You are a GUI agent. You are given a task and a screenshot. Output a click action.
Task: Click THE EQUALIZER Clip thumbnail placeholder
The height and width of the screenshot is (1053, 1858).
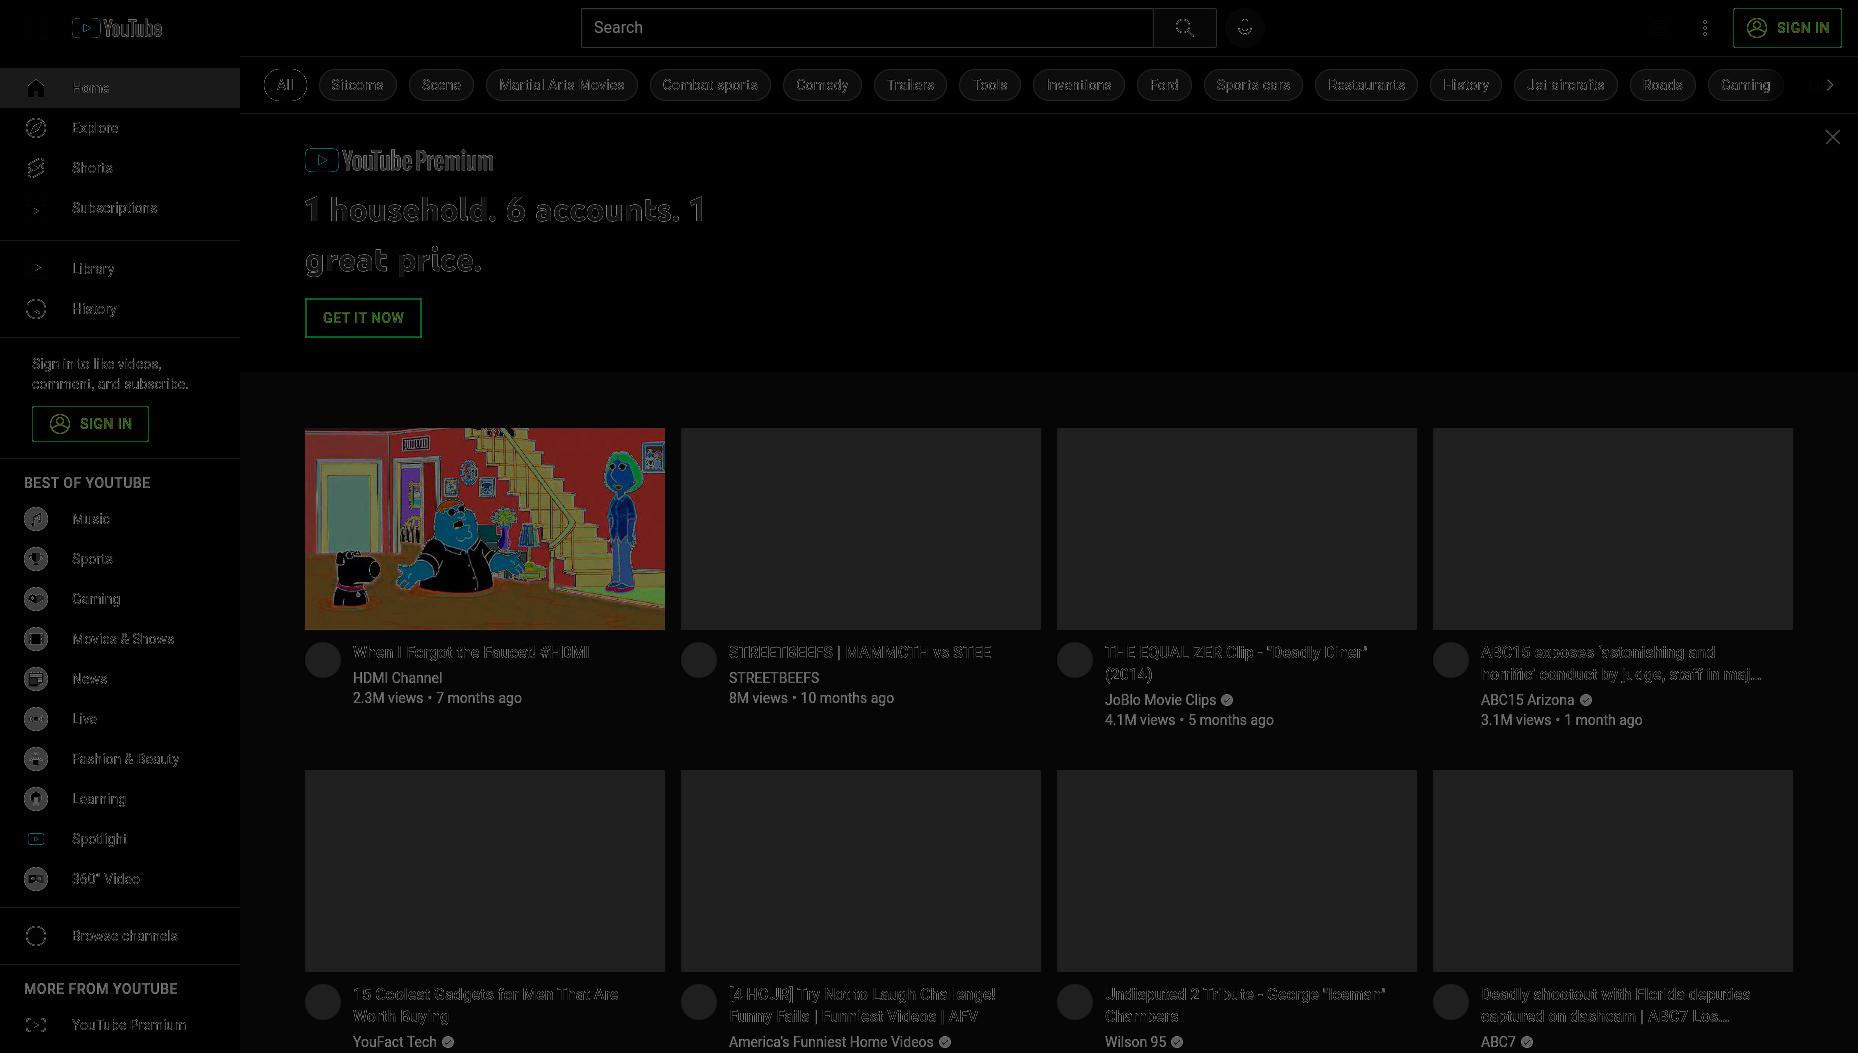coord(1237,529)
